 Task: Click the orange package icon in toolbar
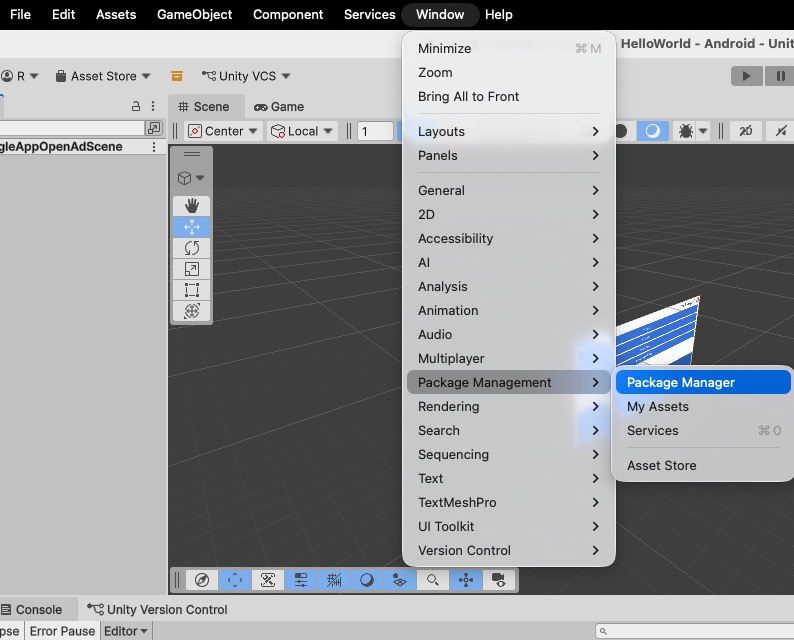click(177, 76)
